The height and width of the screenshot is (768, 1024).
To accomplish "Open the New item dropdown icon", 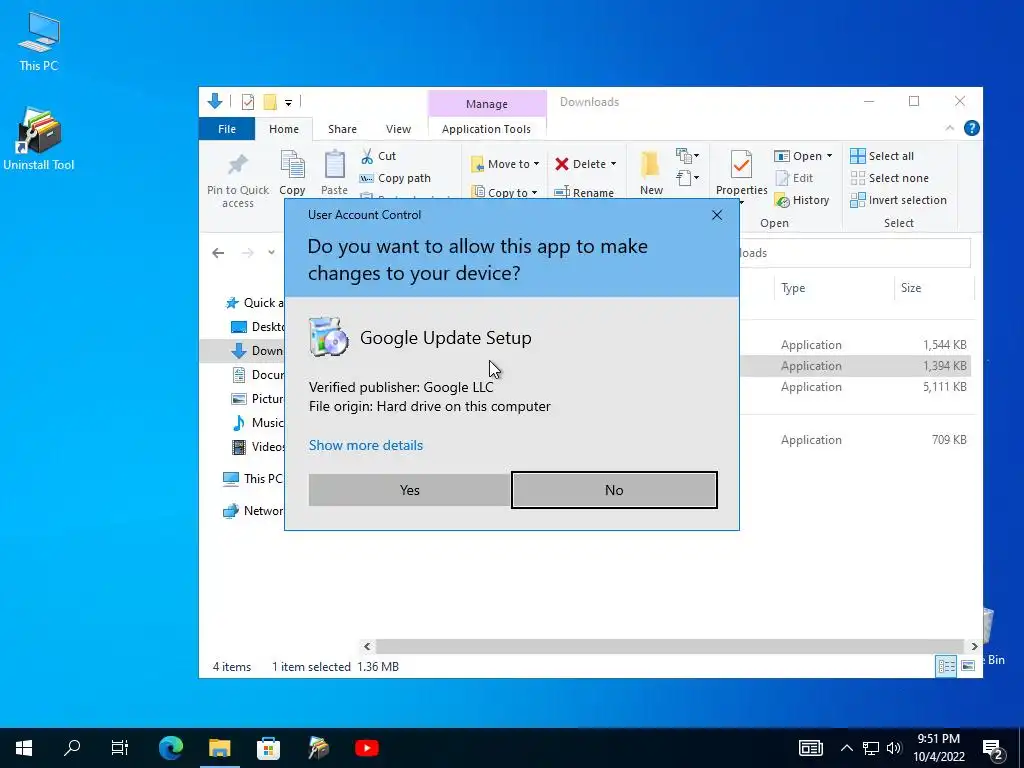I will pos(687,155).
